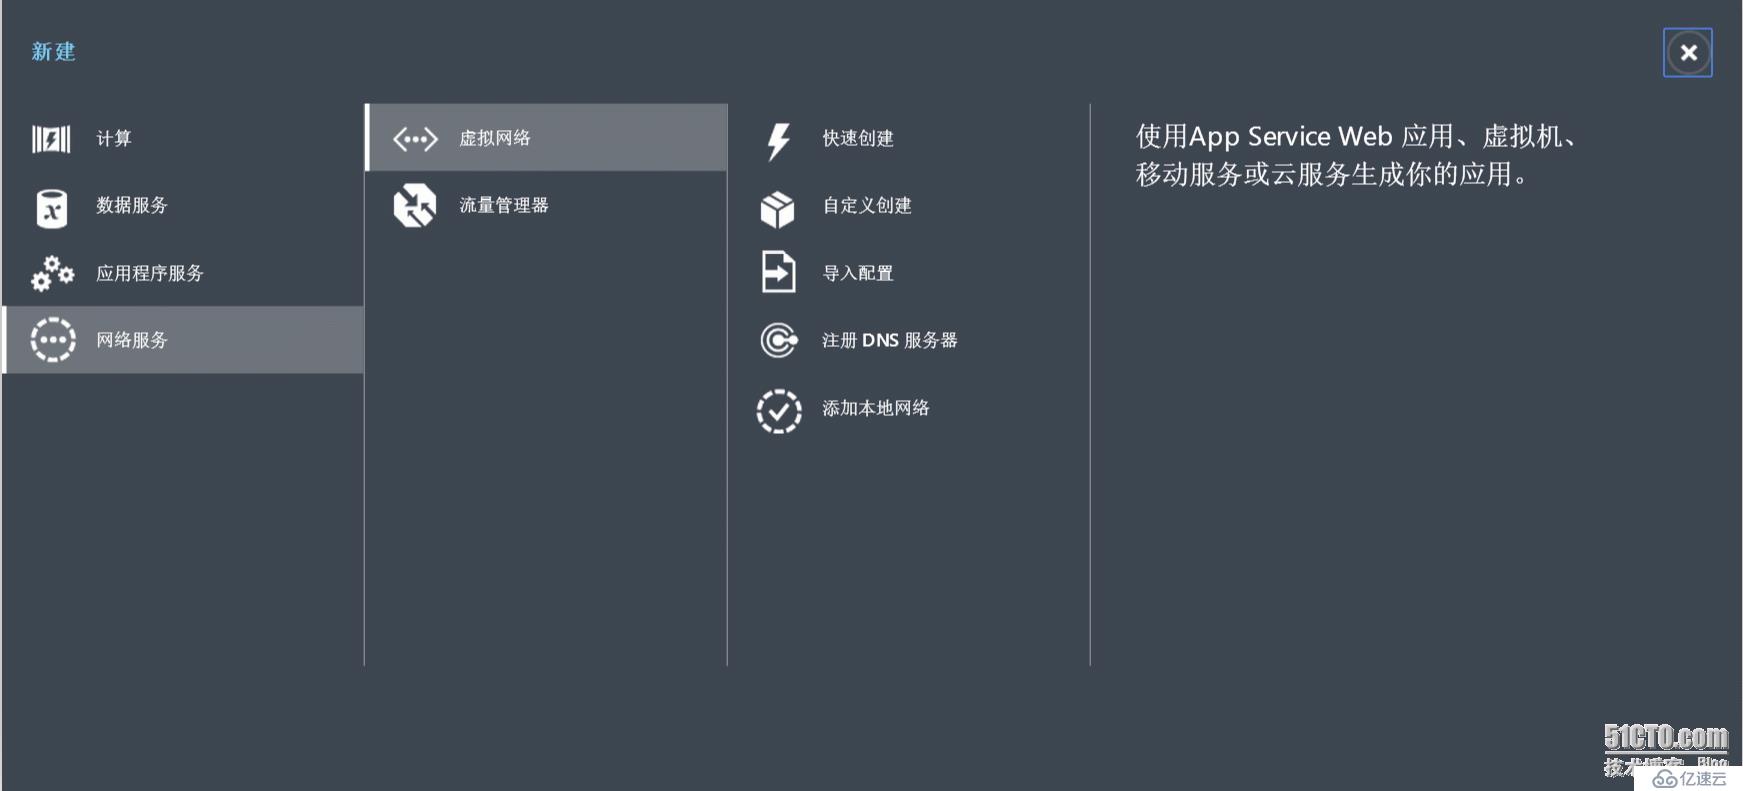Click the 自定义创建 box icon
The width and height of the screenshot is (1743, 791).
click(x=778, y=209)
